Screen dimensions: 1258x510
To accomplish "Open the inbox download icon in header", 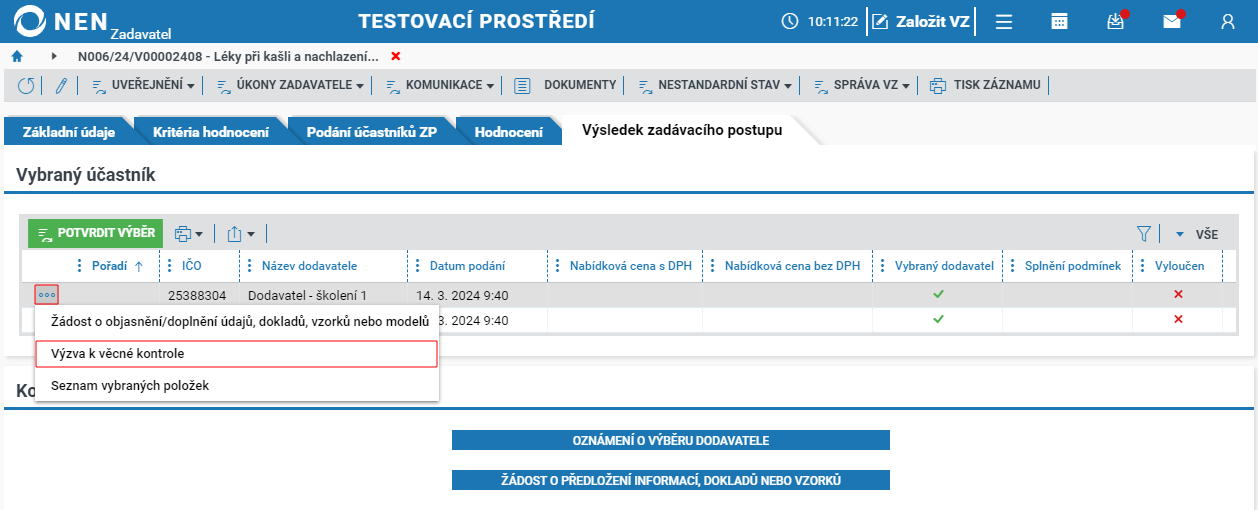I will [1116, 21].
